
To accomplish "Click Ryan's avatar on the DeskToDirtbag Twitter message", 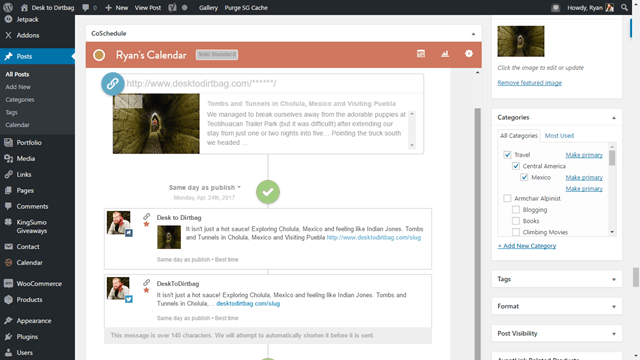I will pos(118,288).
